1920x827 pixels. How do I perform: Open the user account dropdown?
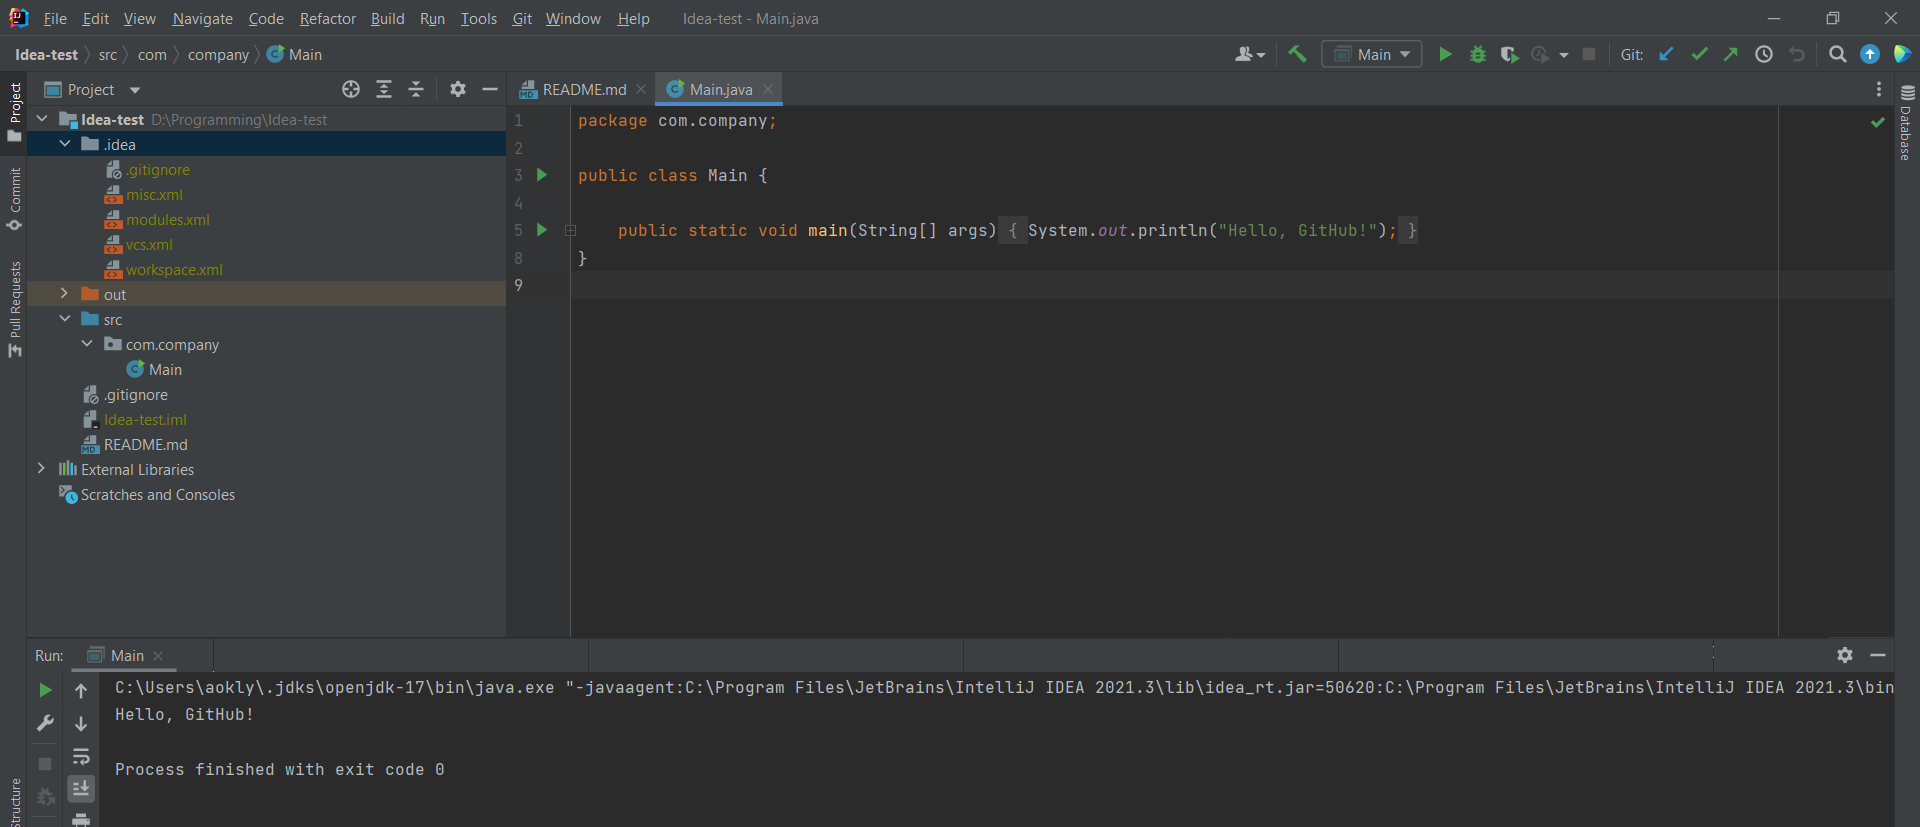pyautogui.click(x=1250, y=54)
